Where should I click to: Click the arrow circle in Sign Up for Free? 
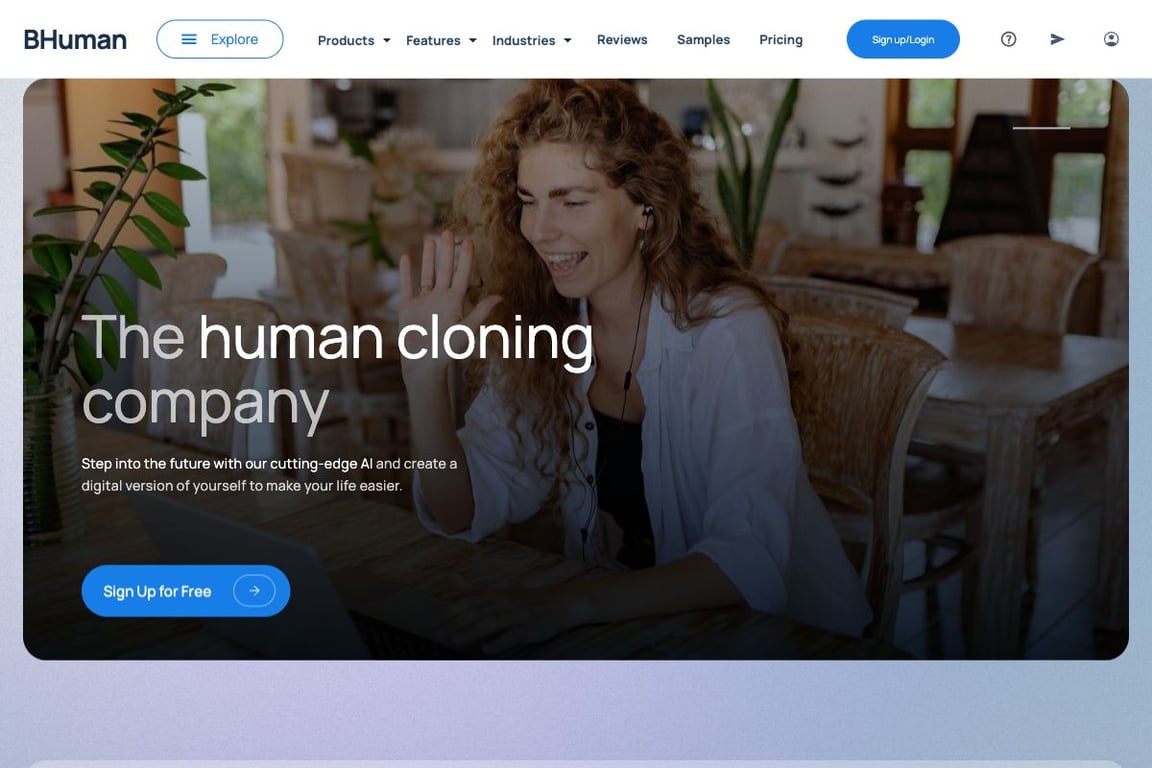pos(254,591)
